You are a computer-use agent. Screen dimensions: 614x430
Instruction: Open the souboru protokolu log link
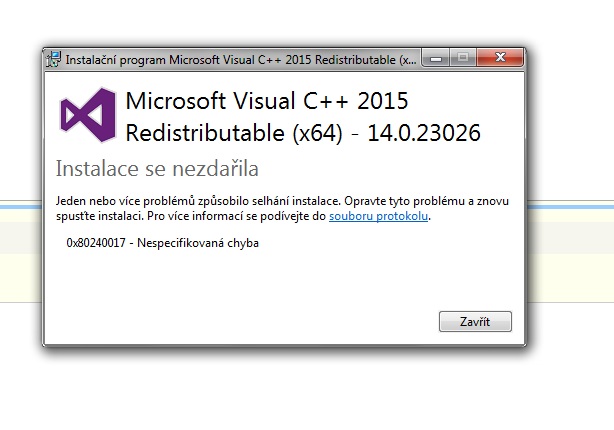[379, 215]
